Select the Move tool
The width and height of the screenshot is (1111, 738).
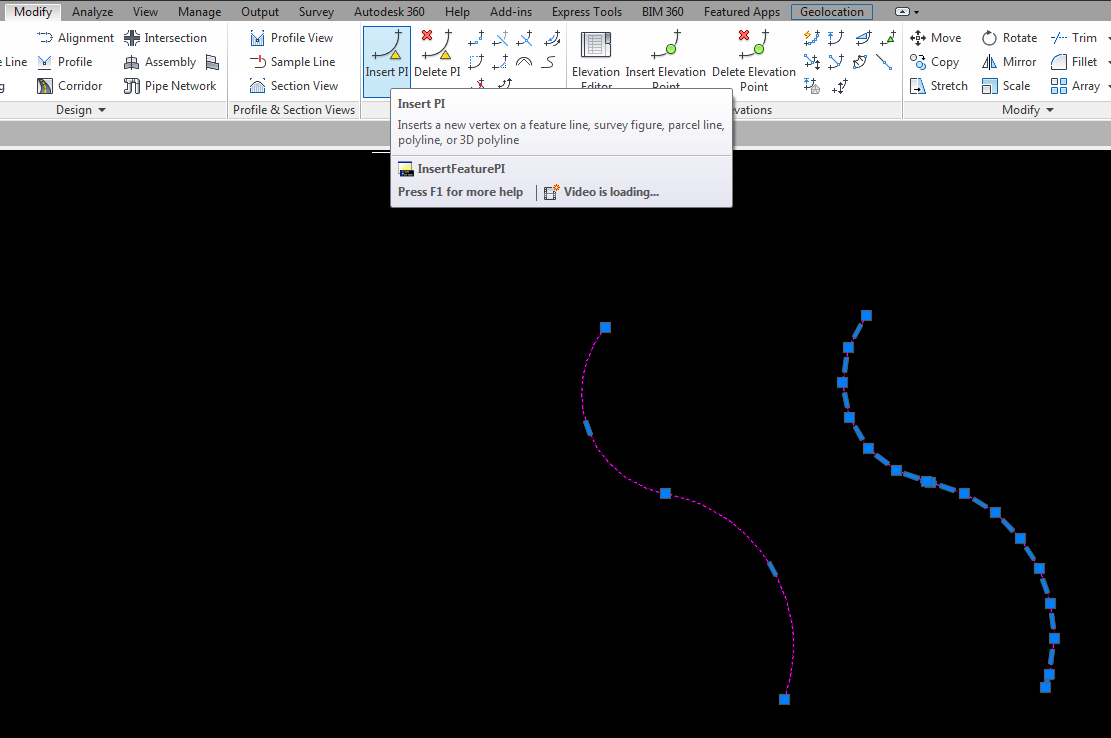click(936, 37)
